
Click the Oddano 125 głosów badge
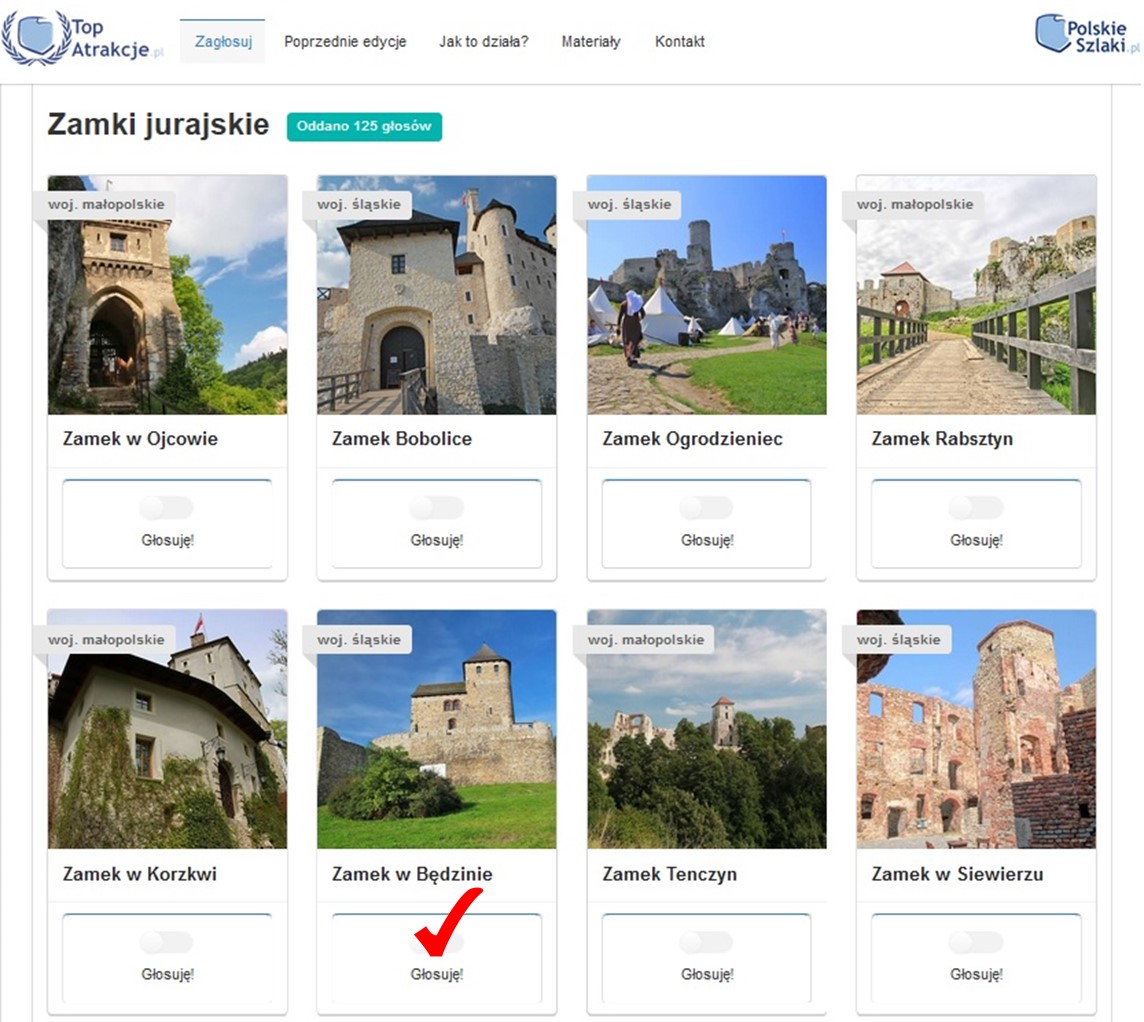coord(364,127)
